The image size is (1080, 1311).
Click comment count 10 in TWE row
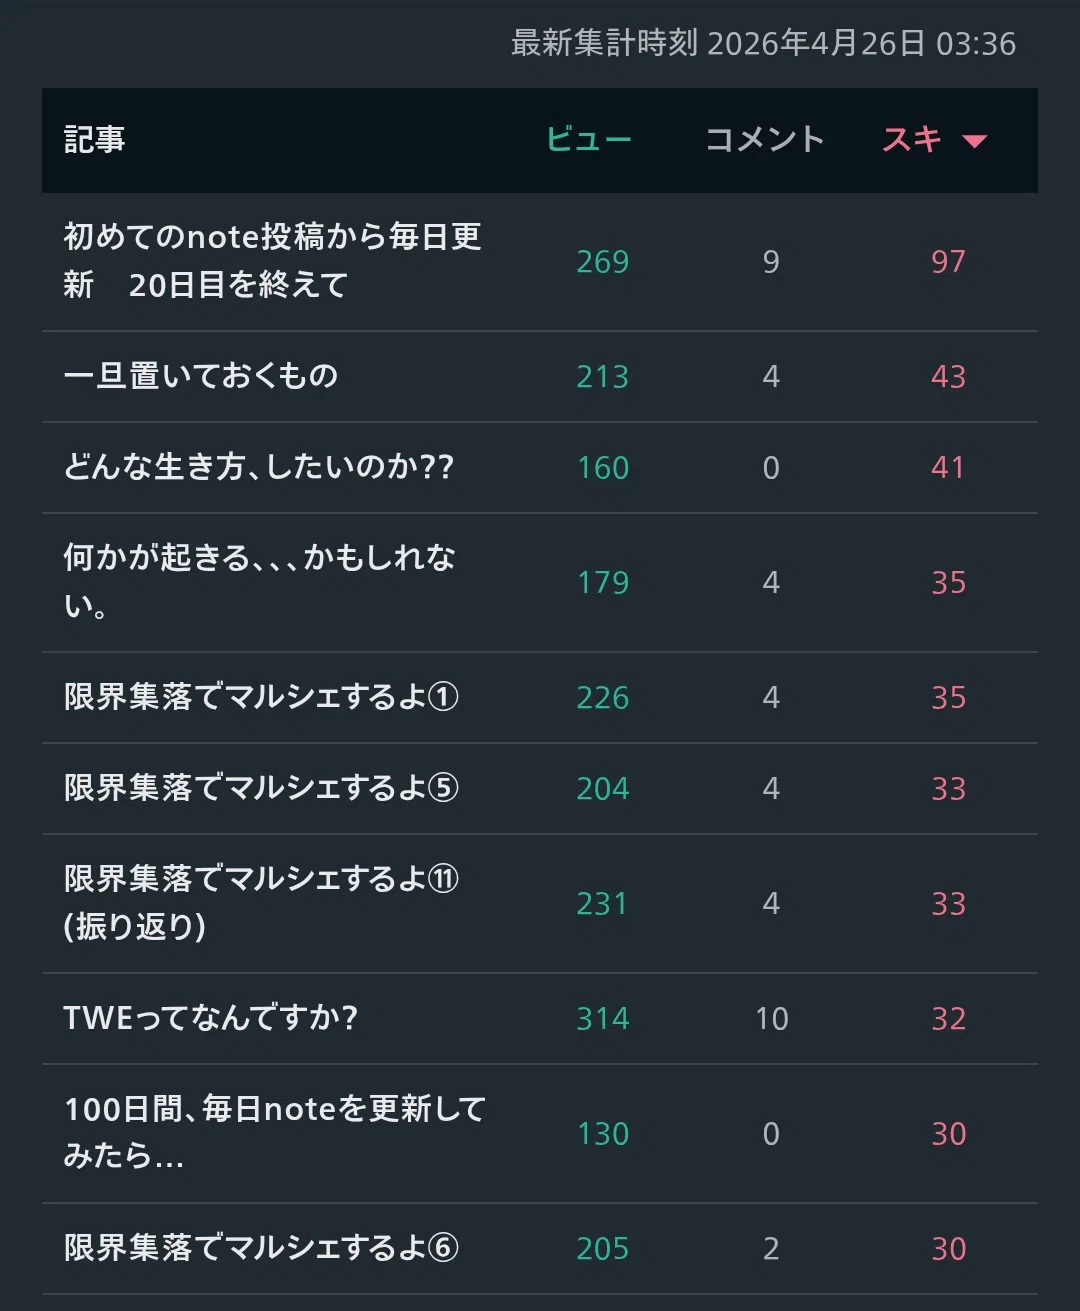click(x=771, y=1019)
